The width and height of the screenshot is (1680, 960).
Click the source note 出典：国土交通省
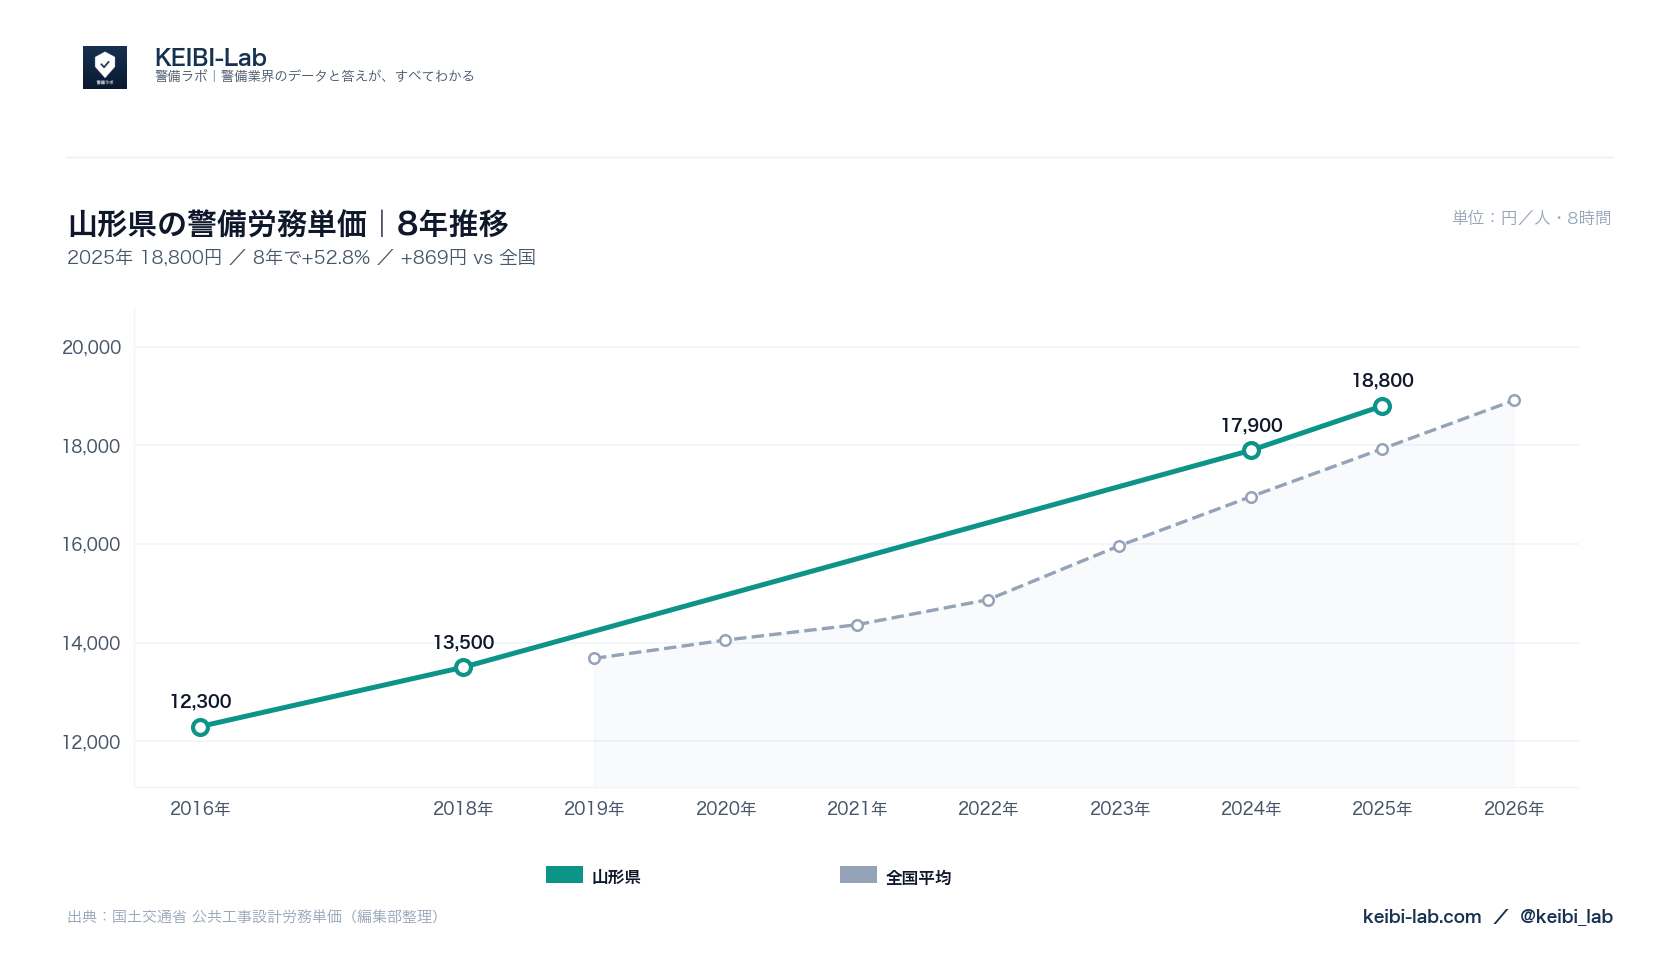pos(127,916)
